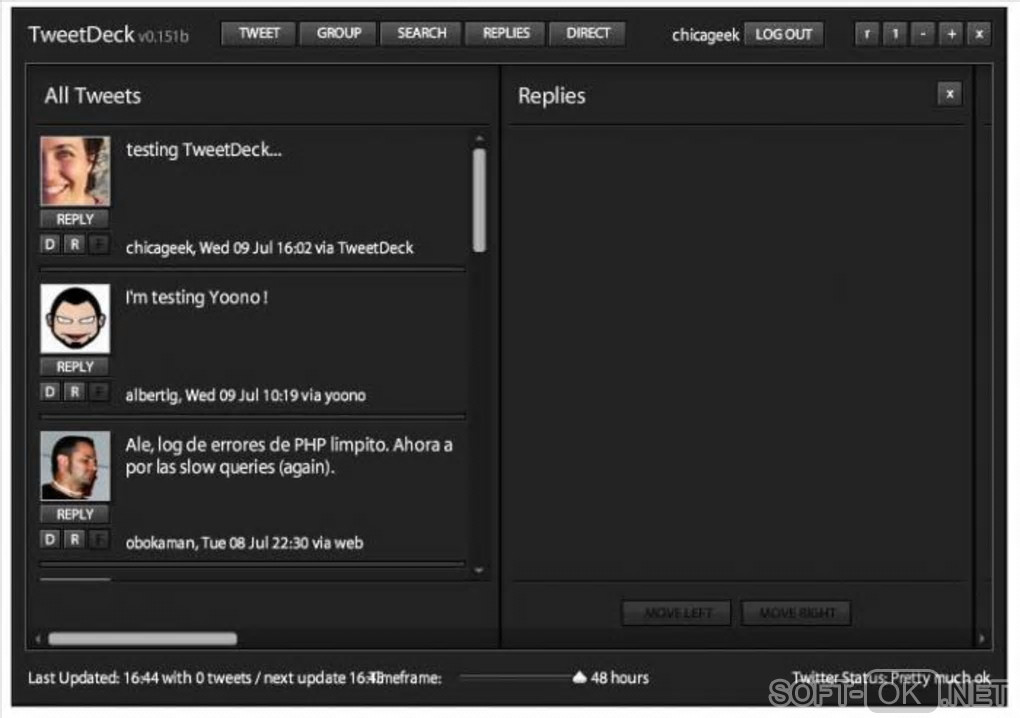Screen dimensions: 1020x718
Task: Open the DIRECT messages column
Action: (587, 33)
